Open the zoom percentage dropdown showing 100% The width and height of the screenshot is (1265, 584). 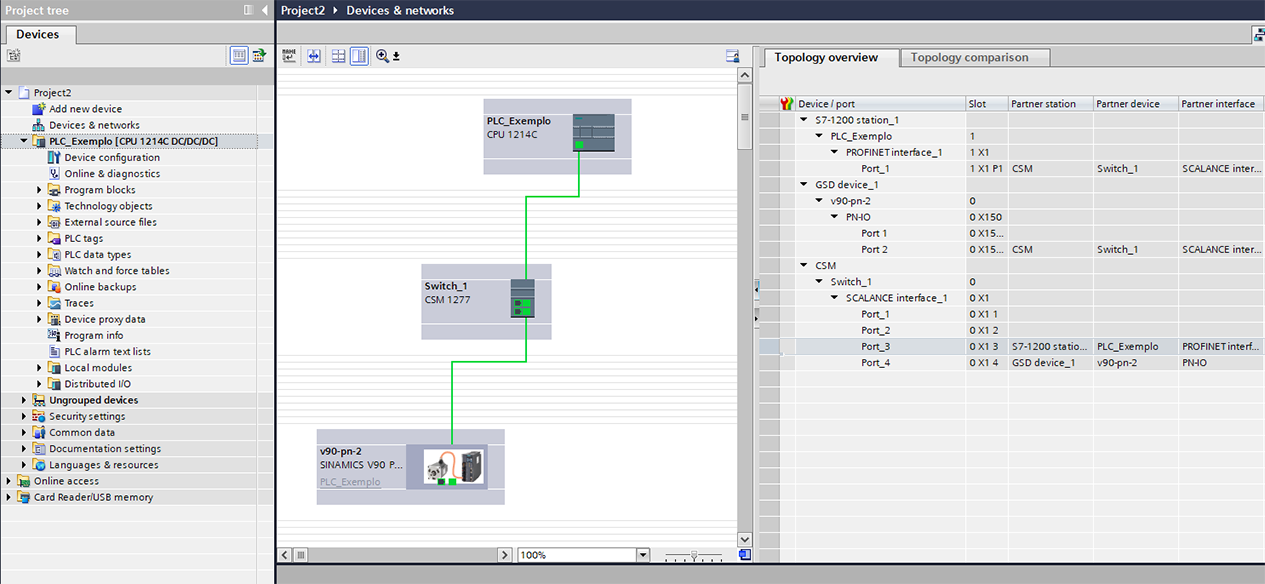643,554
